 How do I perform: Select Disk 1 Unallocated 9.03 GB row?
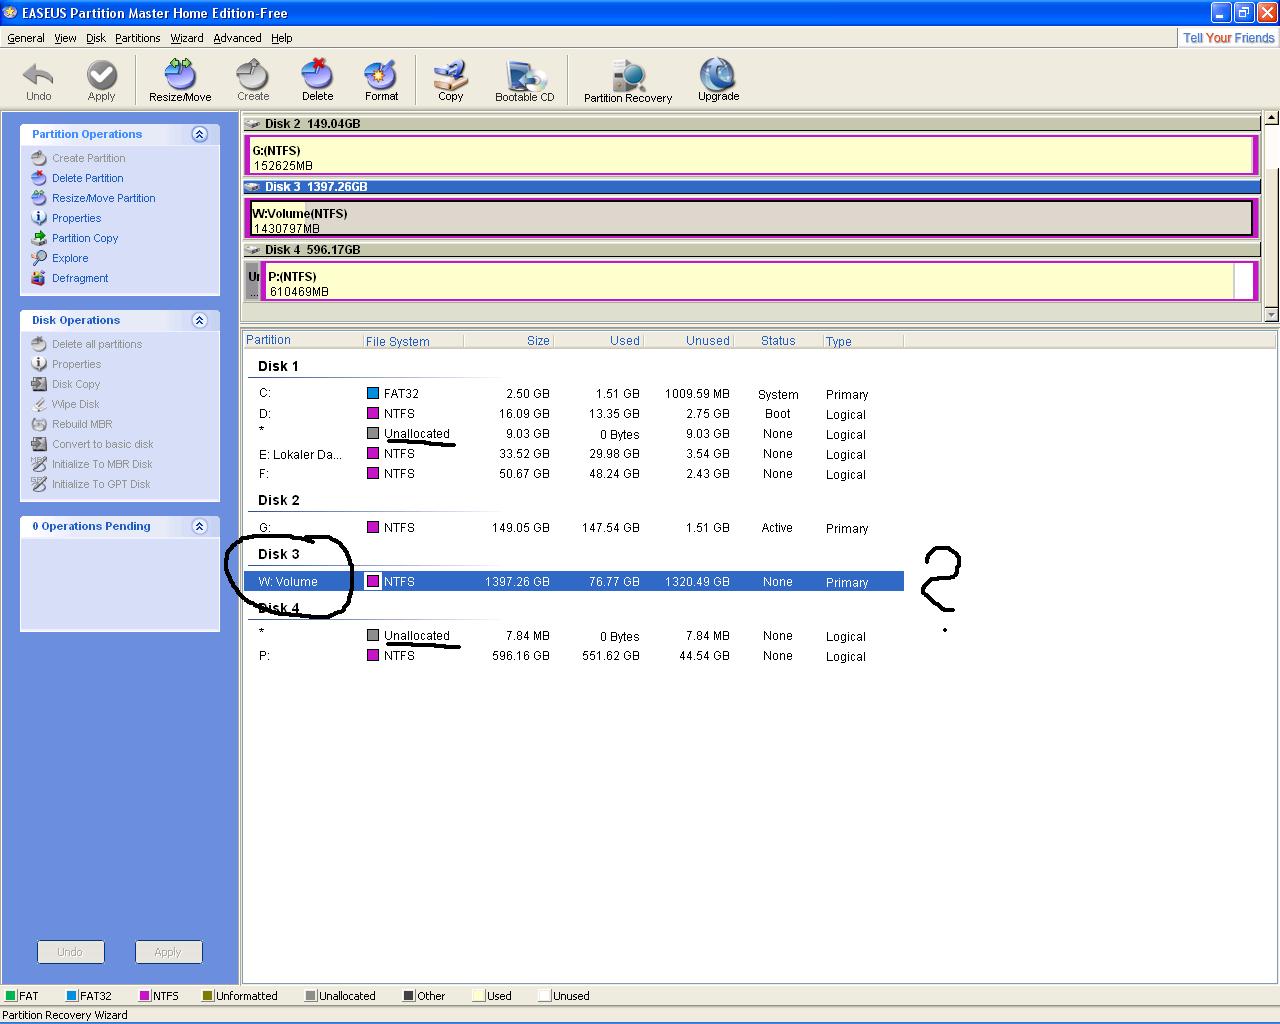[574, 434]
